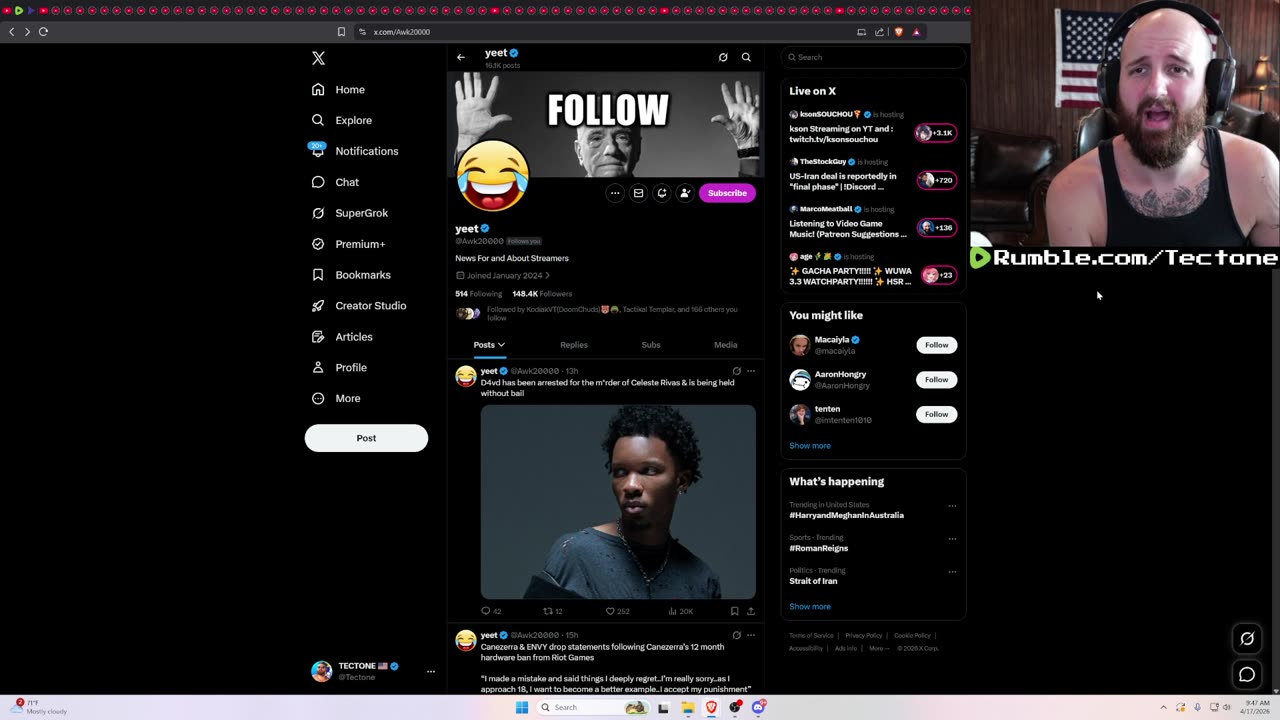Follow AaronHongry
1280x720 pixels.
click(936, 379)
